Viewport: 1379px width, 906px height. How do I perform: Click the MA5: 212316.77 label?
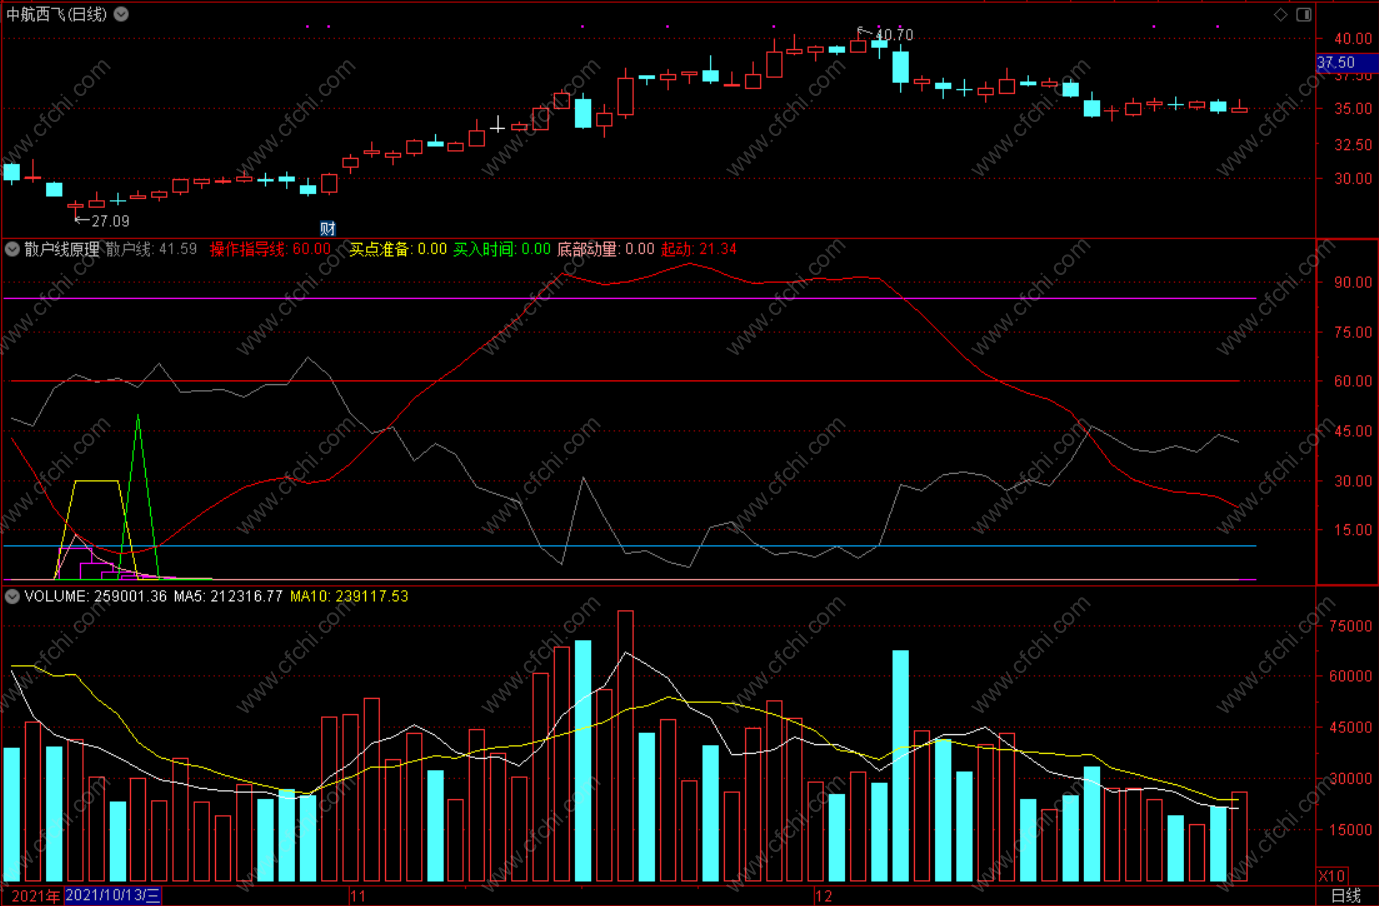228,596
